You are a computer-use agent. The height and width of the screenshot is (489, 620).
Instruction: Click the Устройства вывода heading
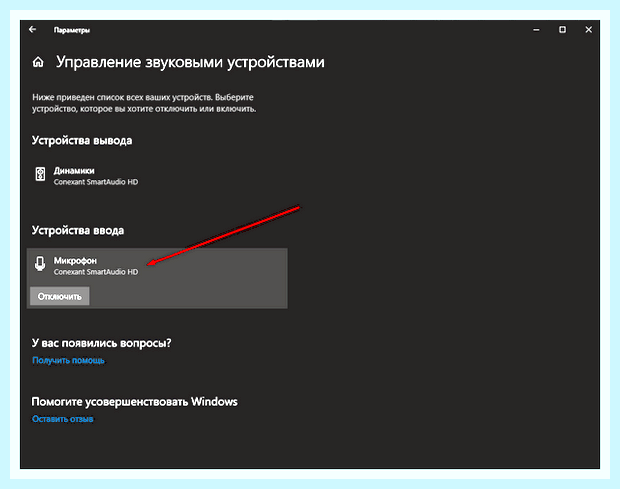coord(82,141)
